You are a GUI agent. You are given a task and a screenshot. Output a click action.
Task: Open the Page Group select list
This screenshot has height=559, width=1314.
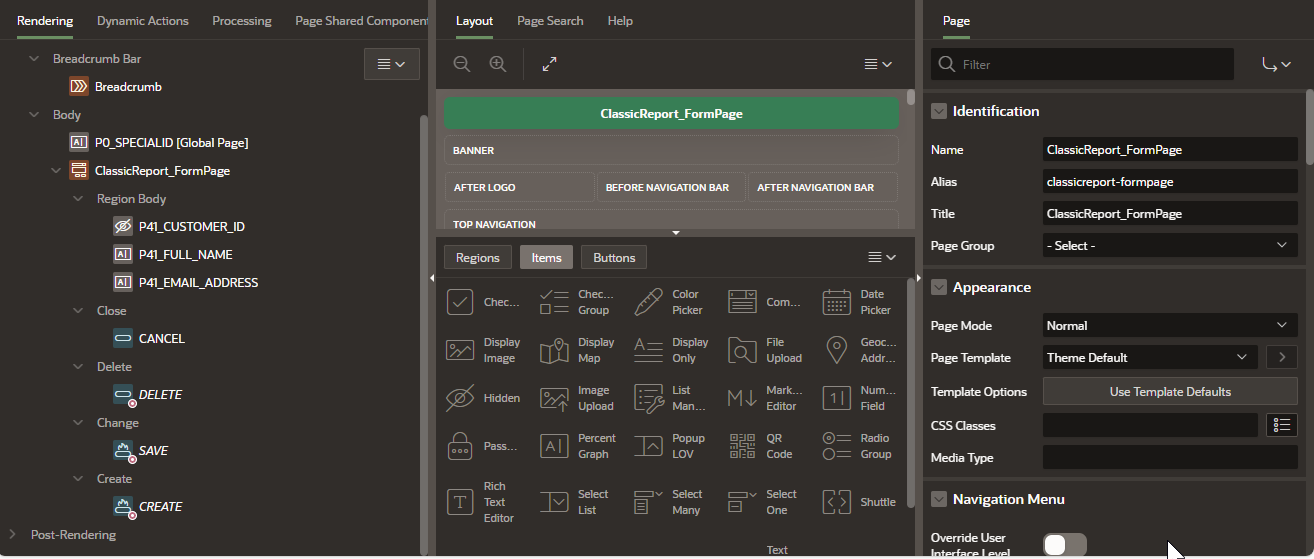tap(1170, 245)
